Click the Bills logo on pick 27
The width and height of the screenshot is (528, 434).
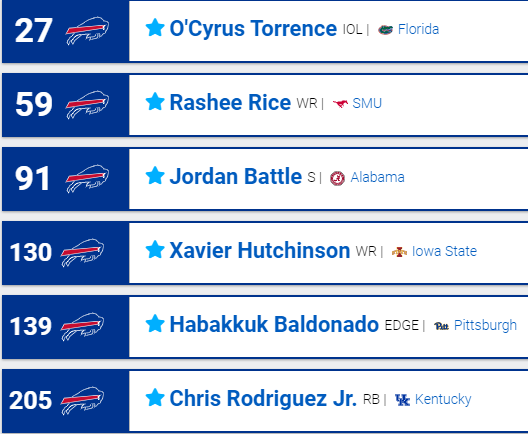(87, 31)
